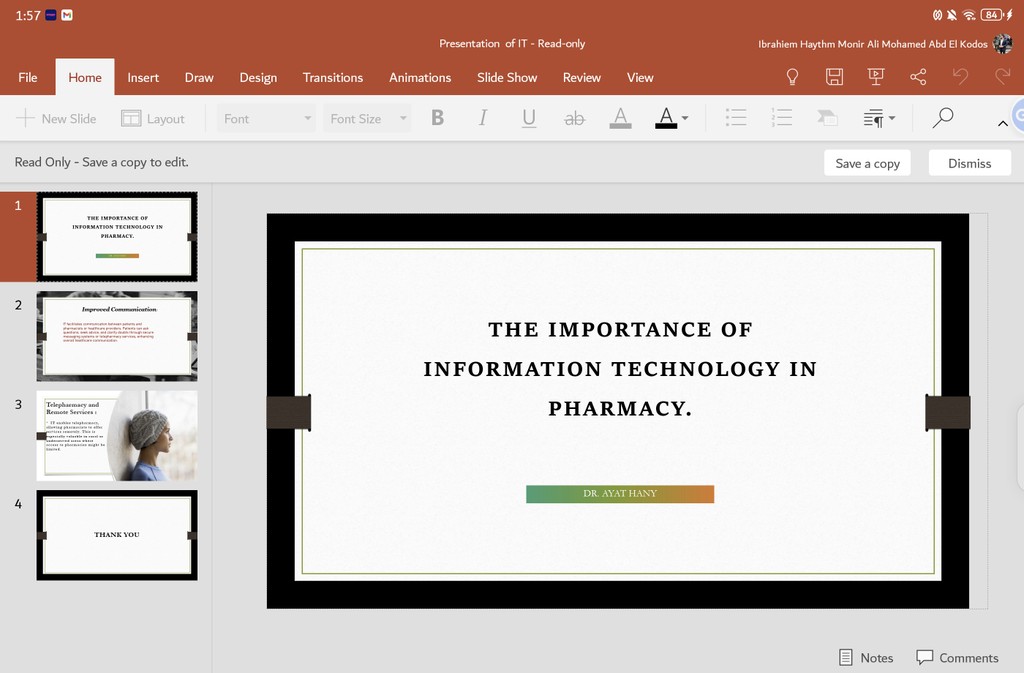Image resolution: width=1024 pixels, height=673 pixels.
Task: Expand the Font Size dropdown
Action: 403,118
